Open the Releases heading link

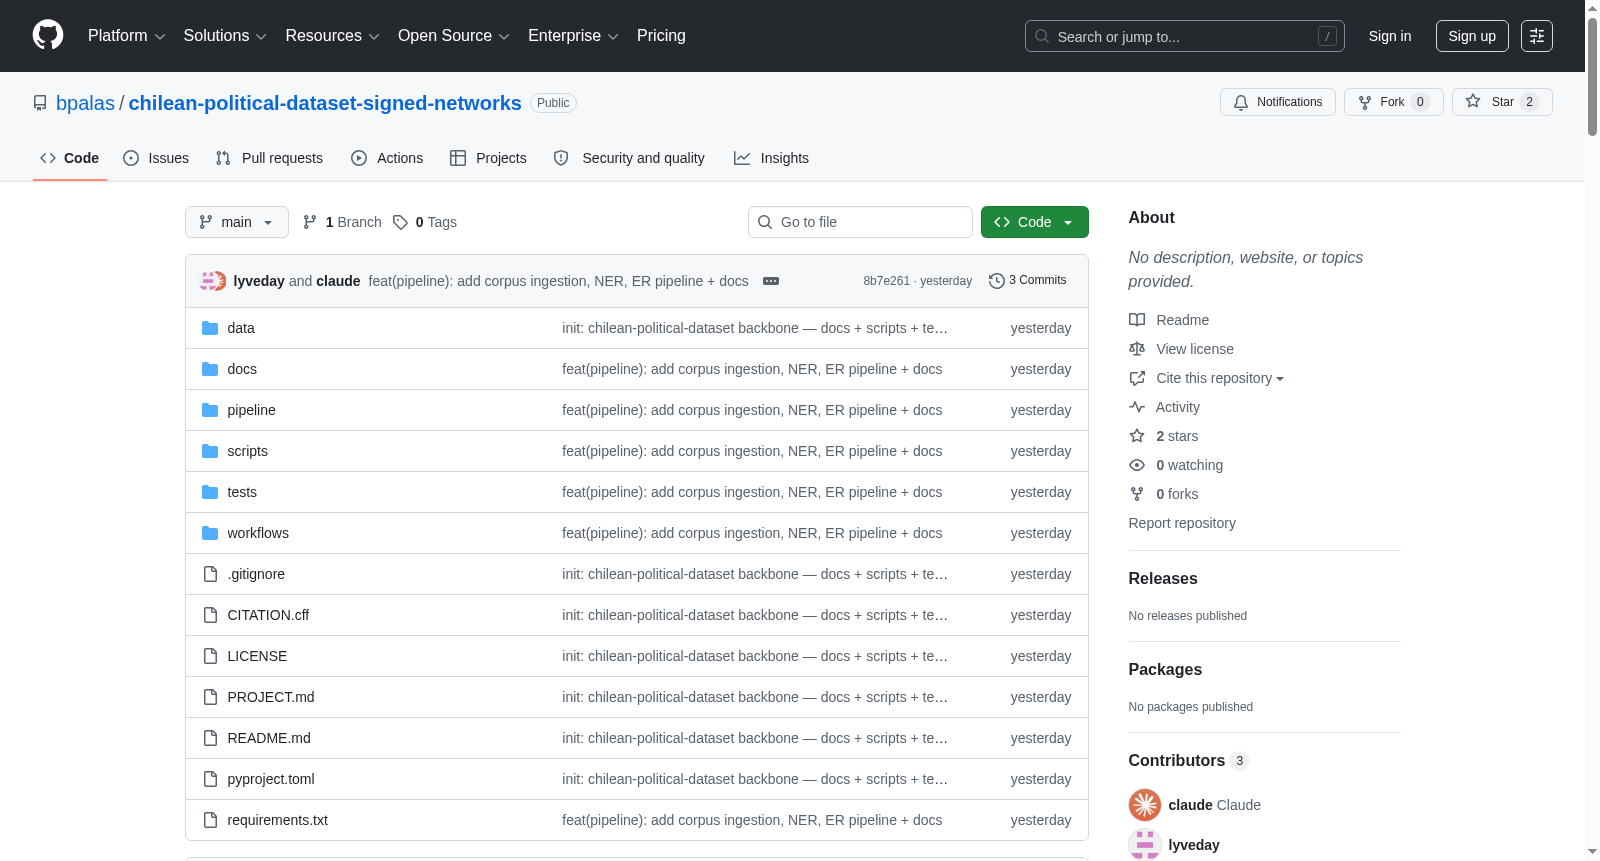point(1163,578)
